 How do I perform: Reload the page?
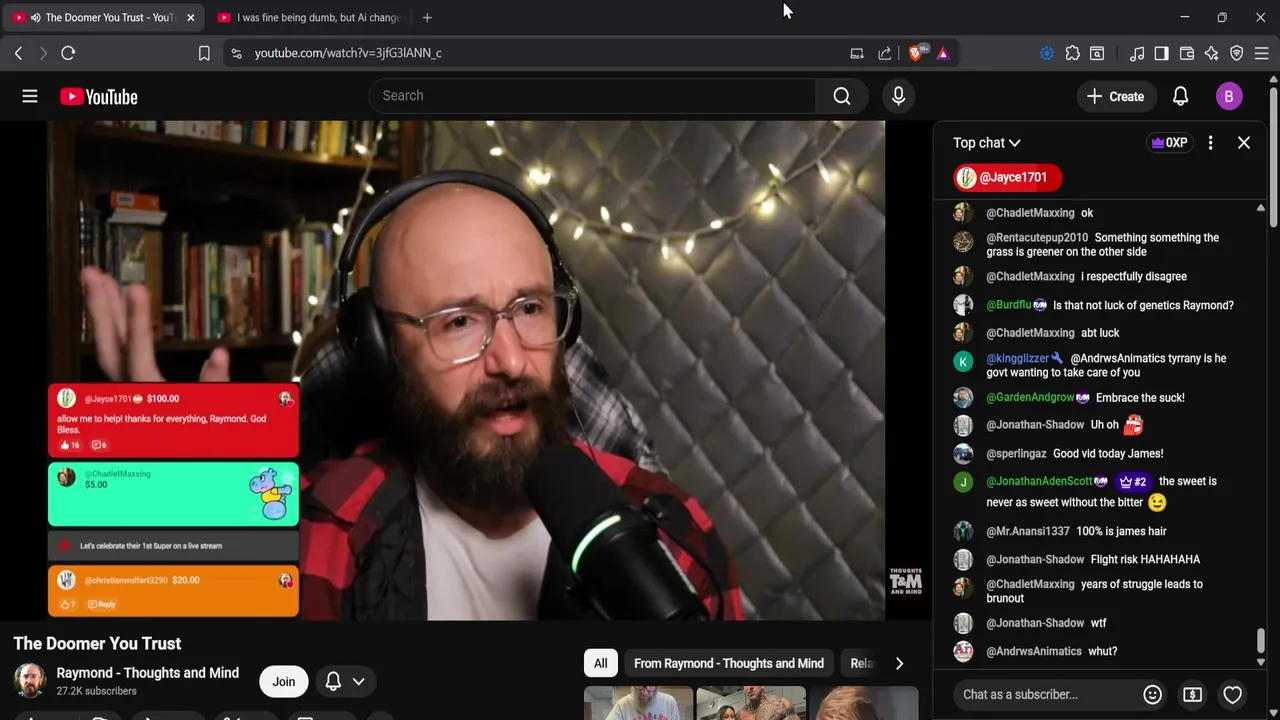point(68,53)
